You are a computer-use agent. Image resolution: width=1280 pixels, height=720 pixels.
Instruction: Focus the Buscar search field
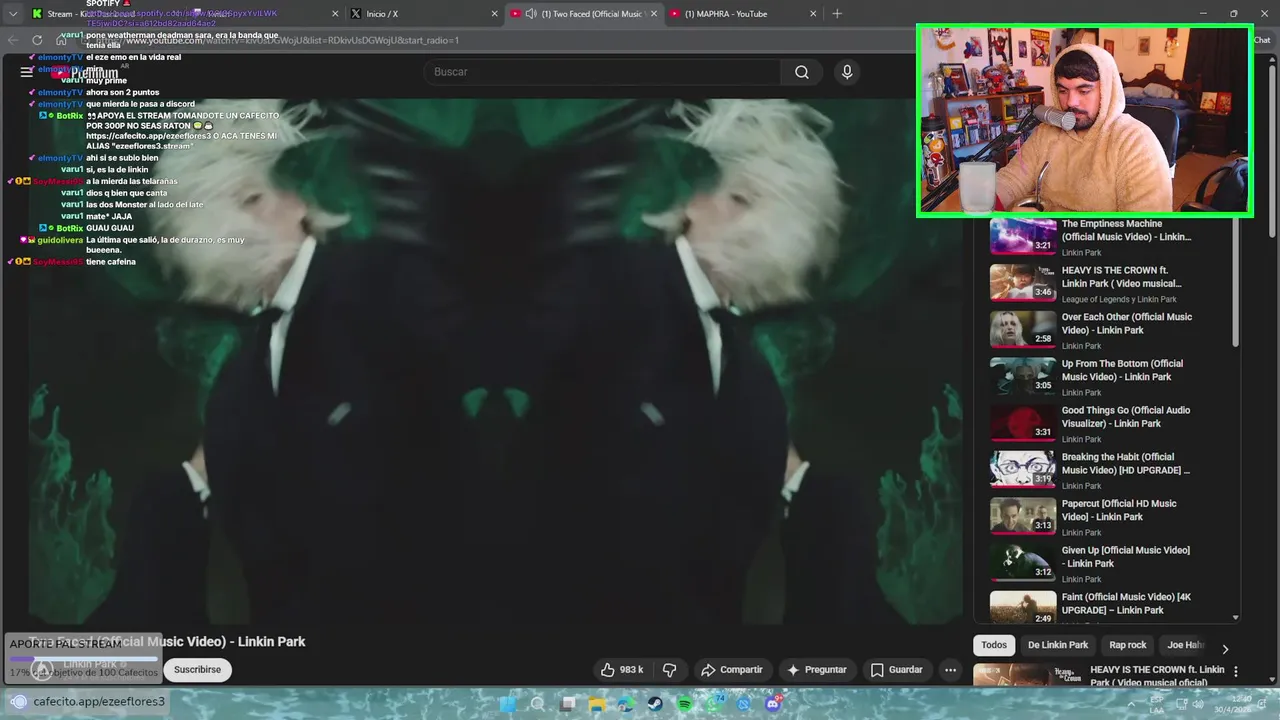click(600, 72)
